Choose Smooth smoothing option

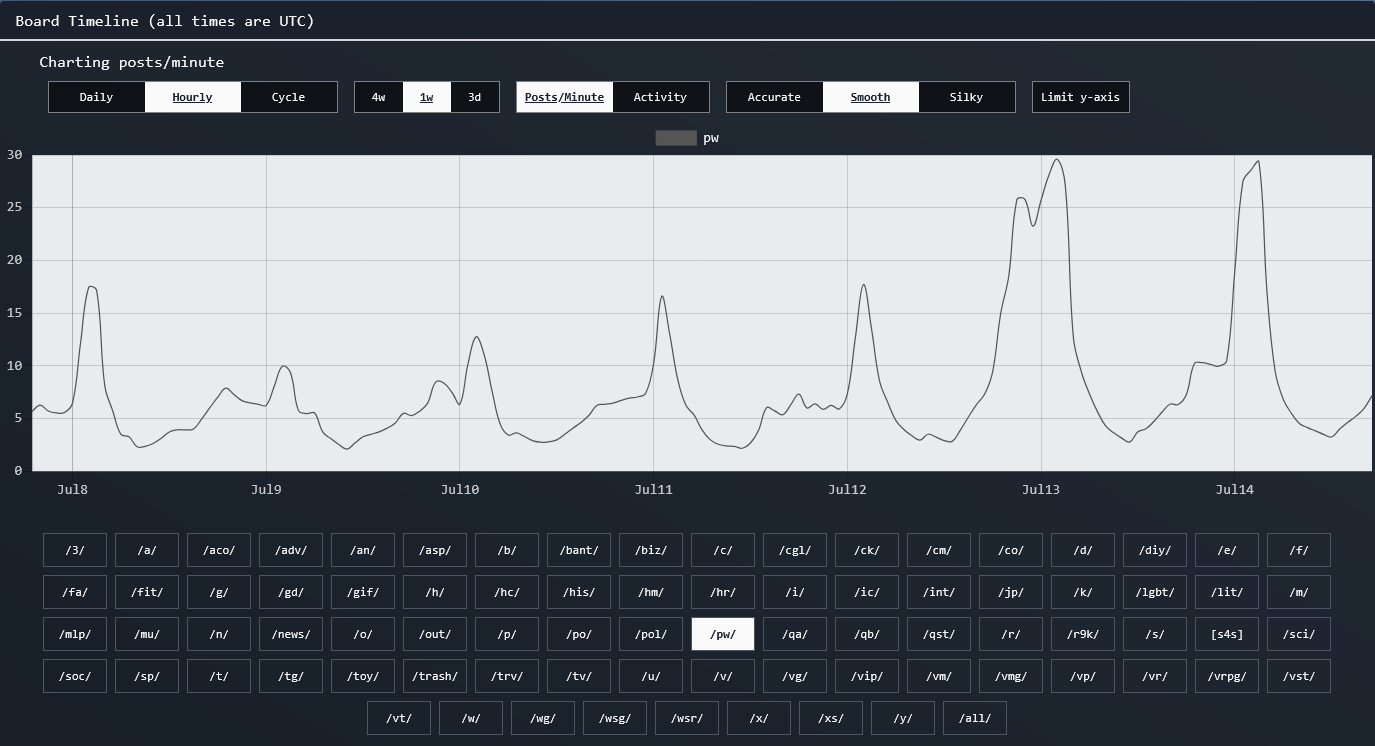[x=870, y=97]
